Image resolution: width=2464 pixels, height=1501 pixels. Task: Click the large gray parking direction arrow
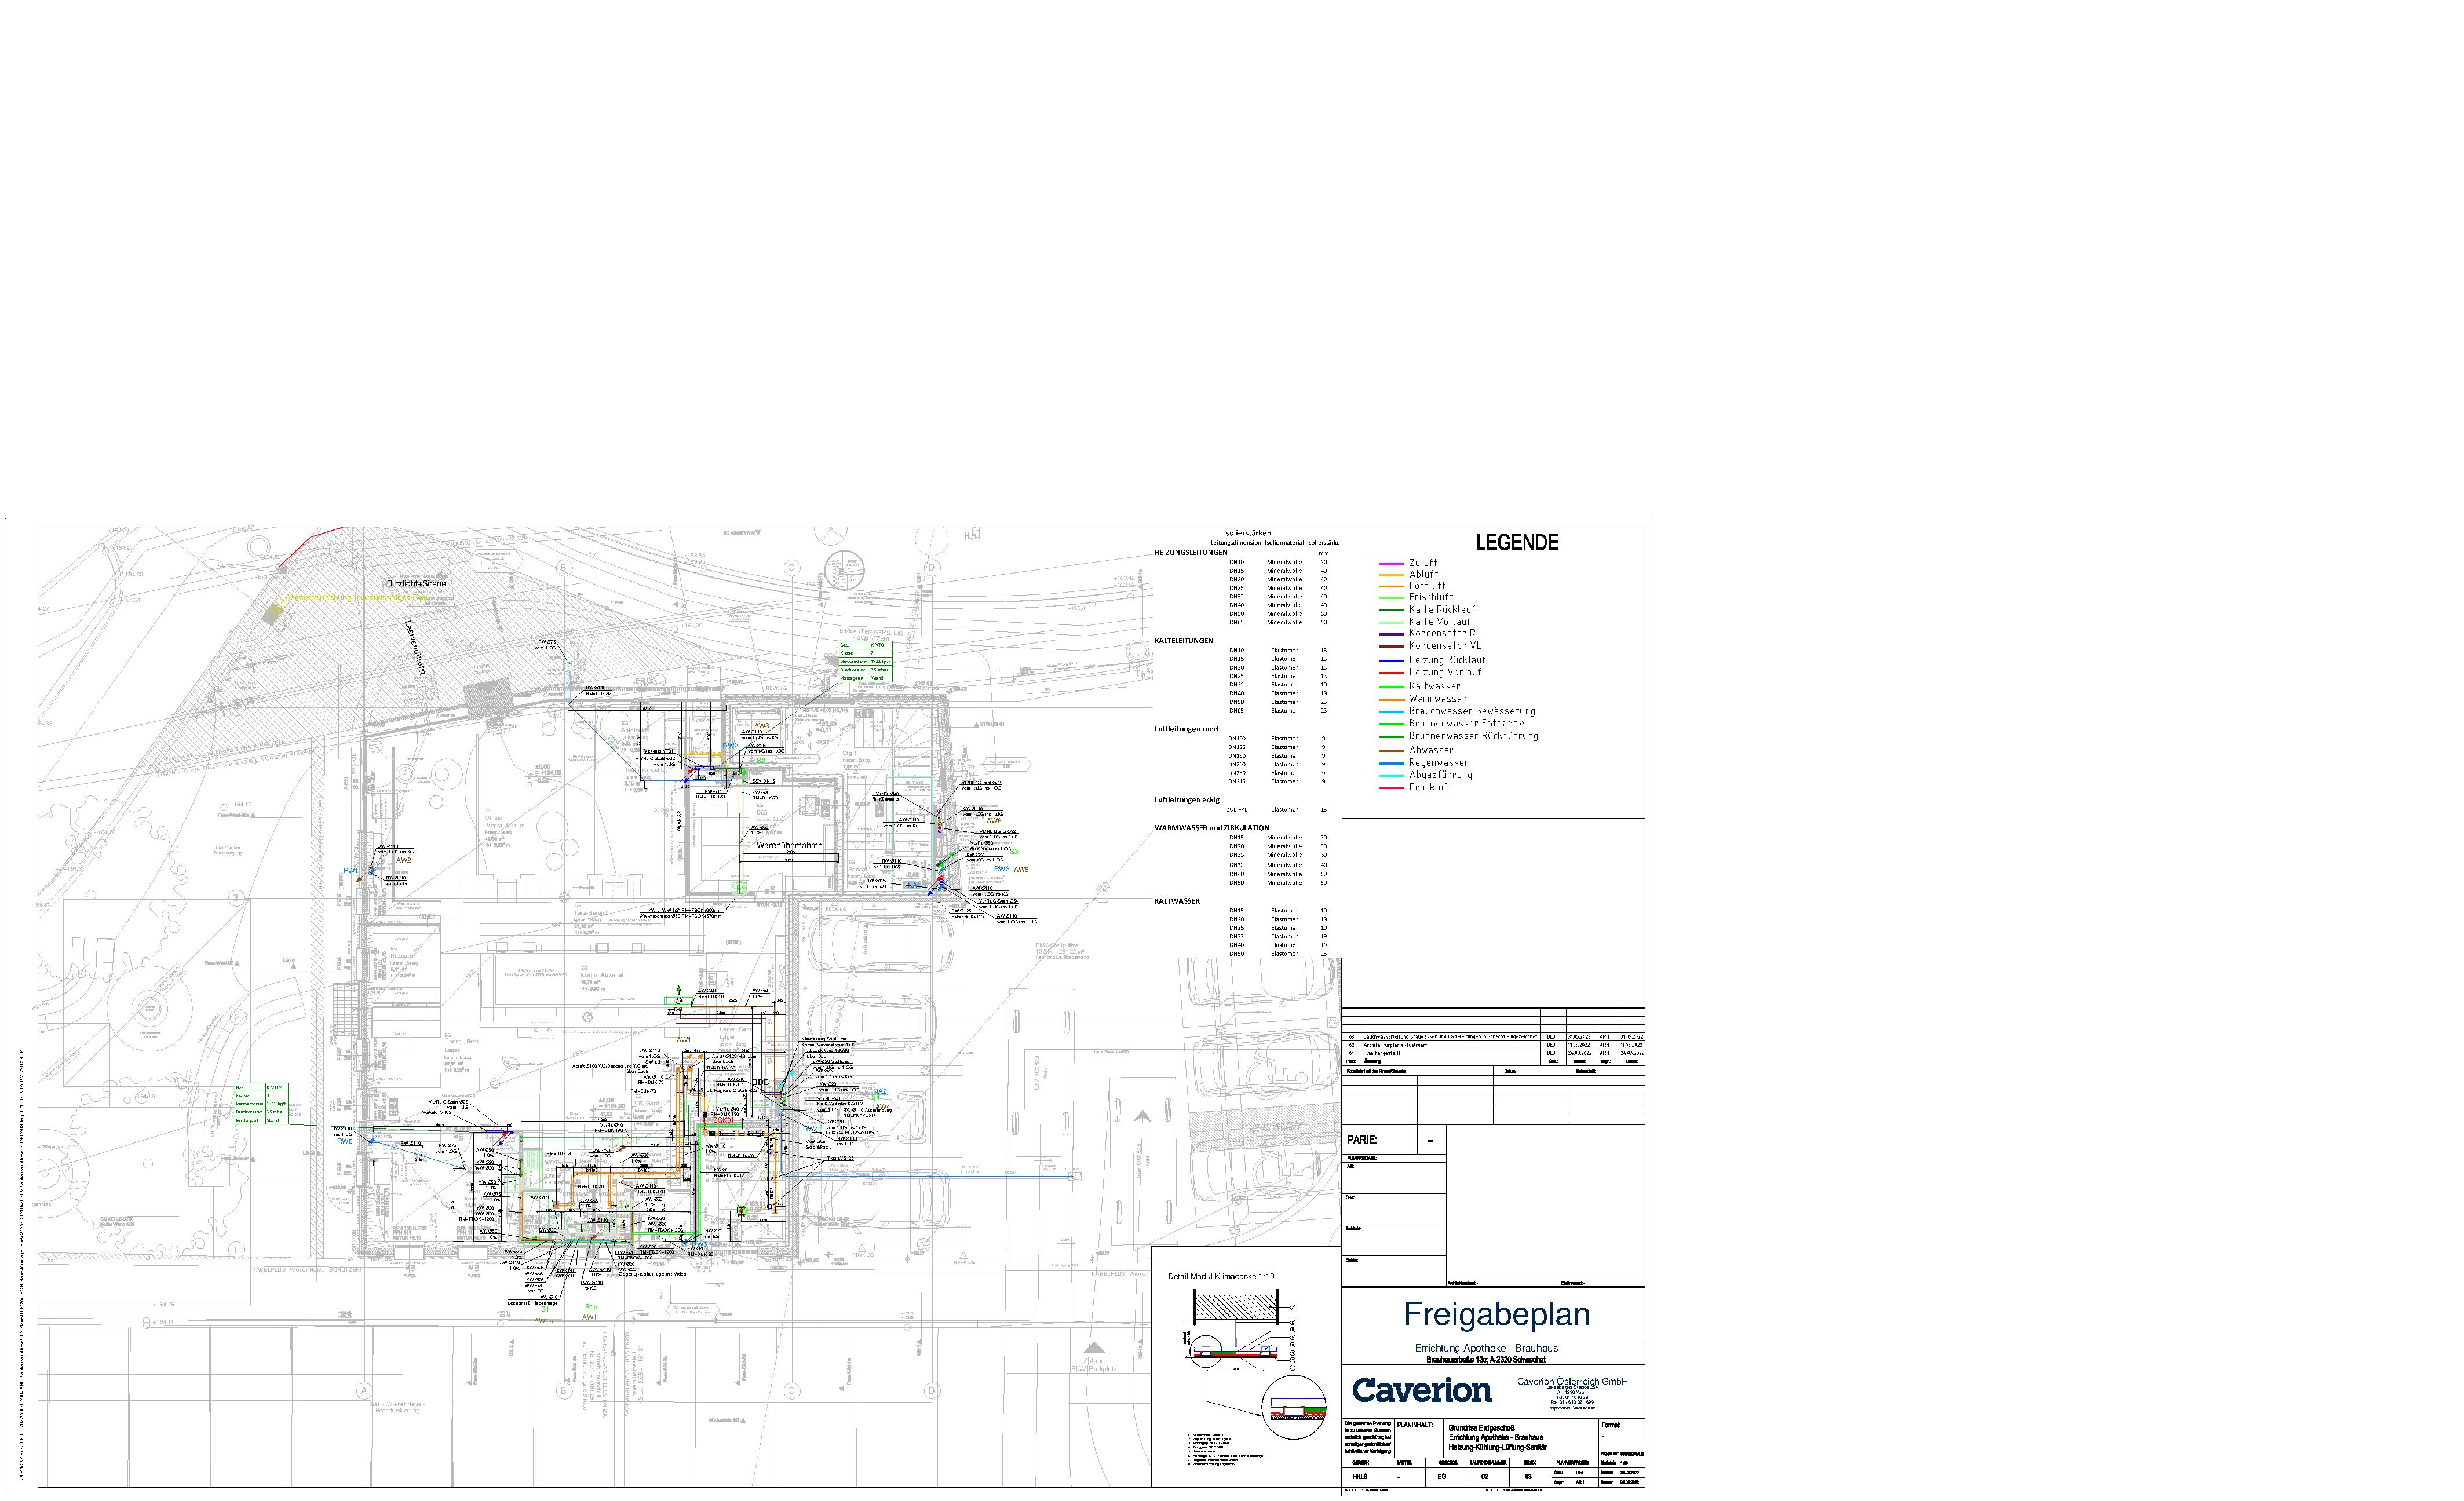point(1142,1115)
